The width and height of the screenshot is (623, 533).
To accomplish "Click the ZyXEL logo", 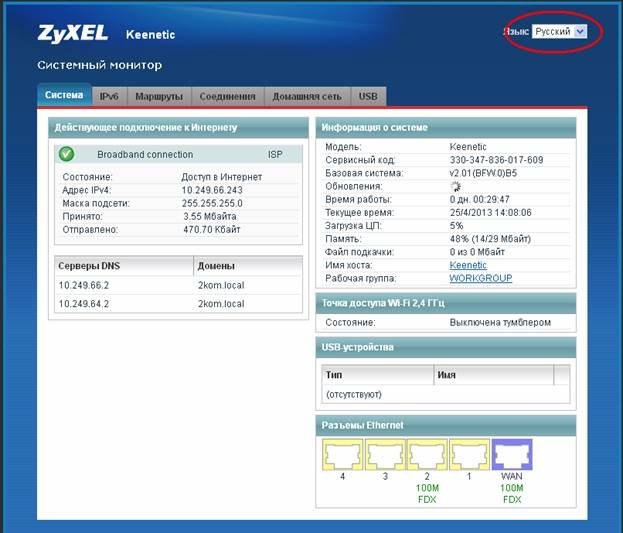I will (73, 33).
